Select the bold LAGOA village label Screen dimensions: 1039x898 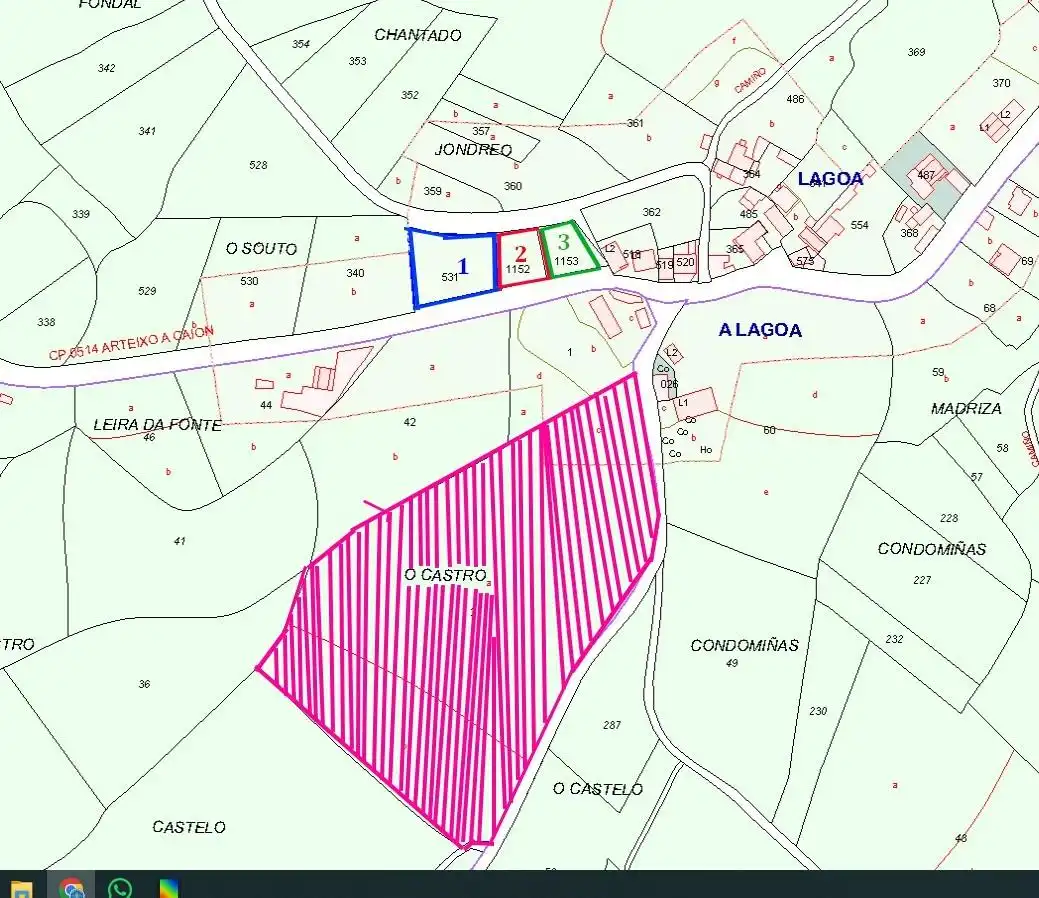830,178
